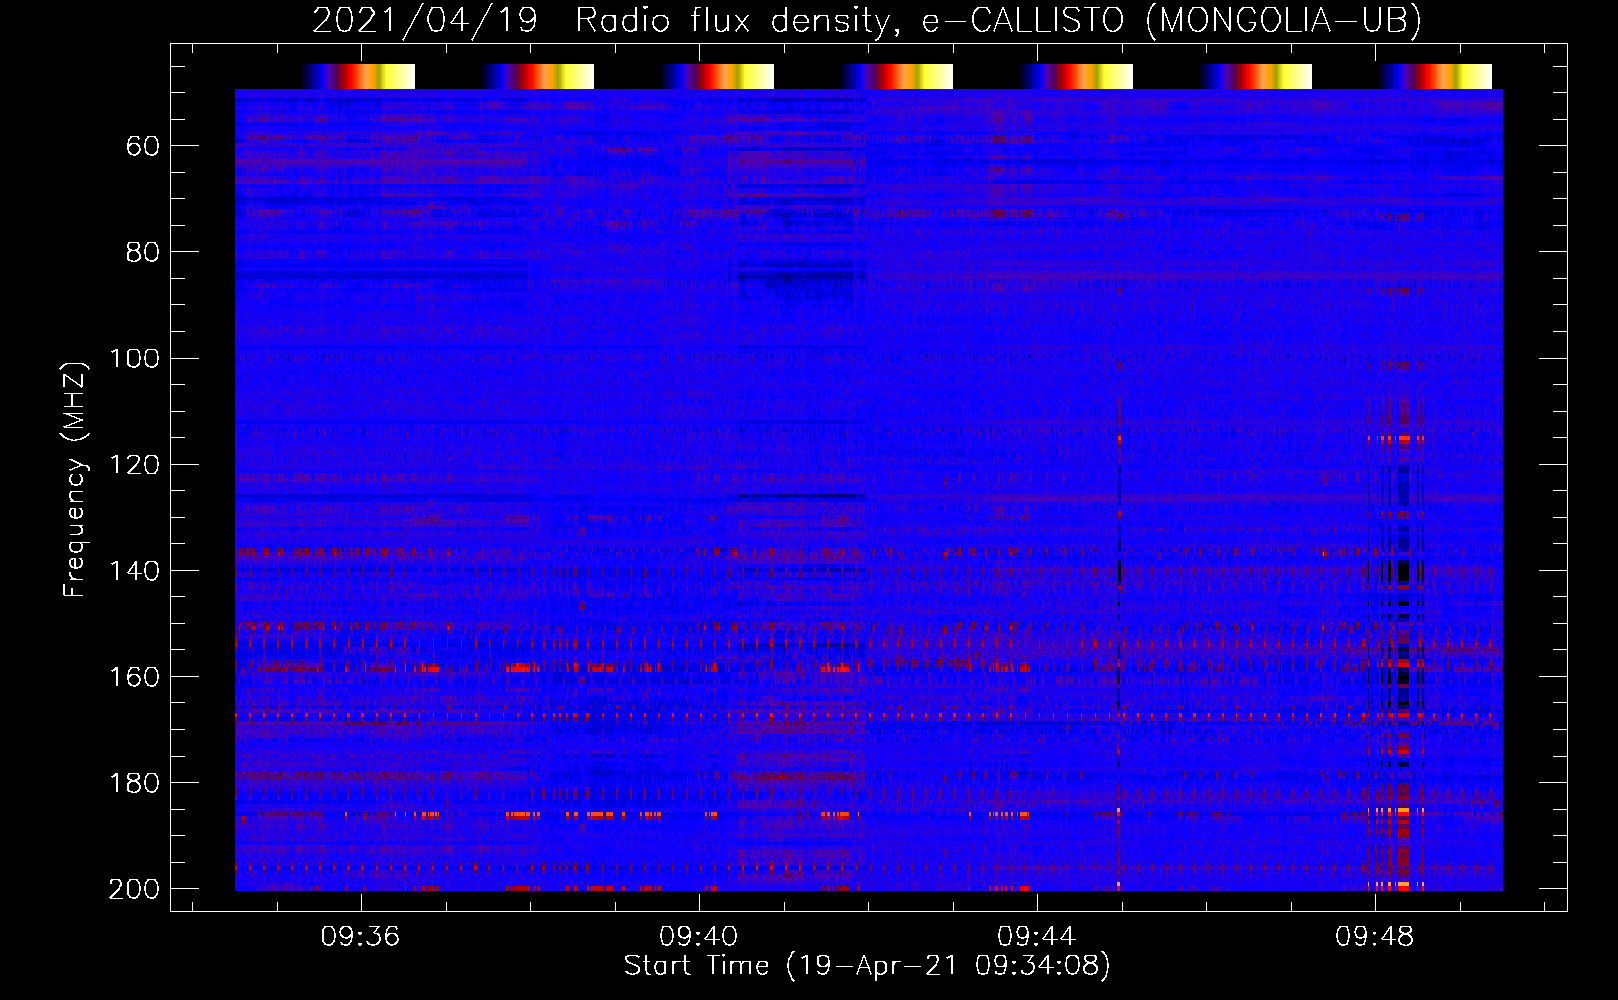The height and width of the screenshot is (1000, 1618).
Task: Click the 09:36 time tick label
Action: pyautogui.click(x=360, y=937)
